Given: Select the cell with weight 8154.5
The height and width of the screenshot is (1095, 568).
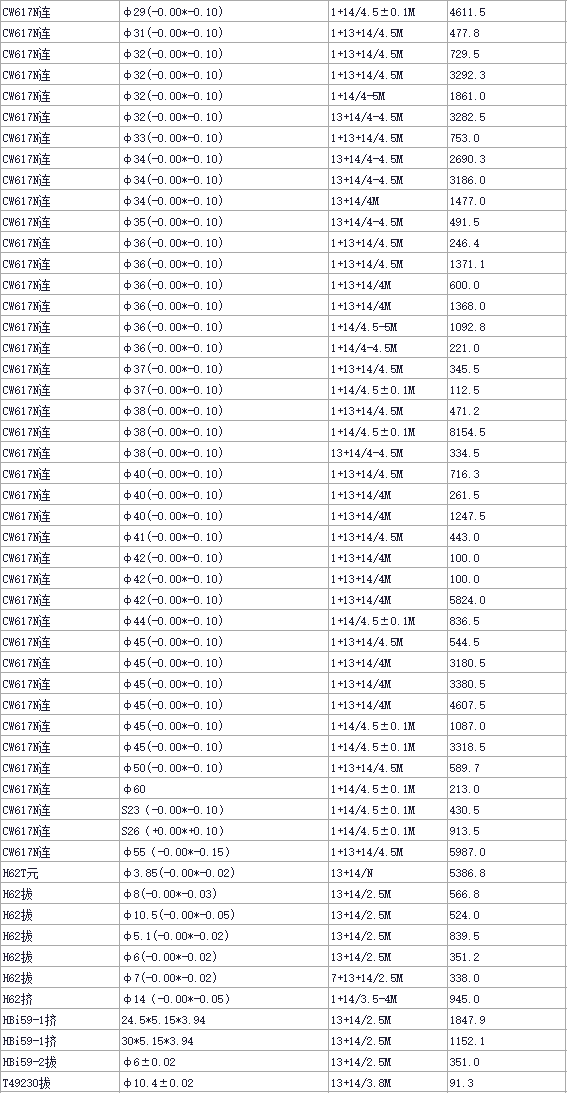Looking at the screenshot, I should click(506, 432).
